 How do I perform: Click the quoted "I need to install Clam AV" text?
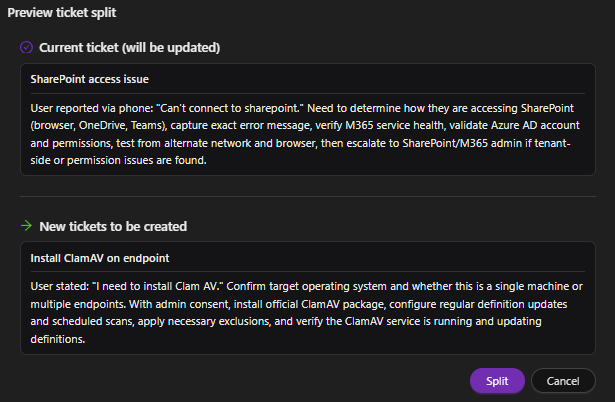[x=169, y=286]
